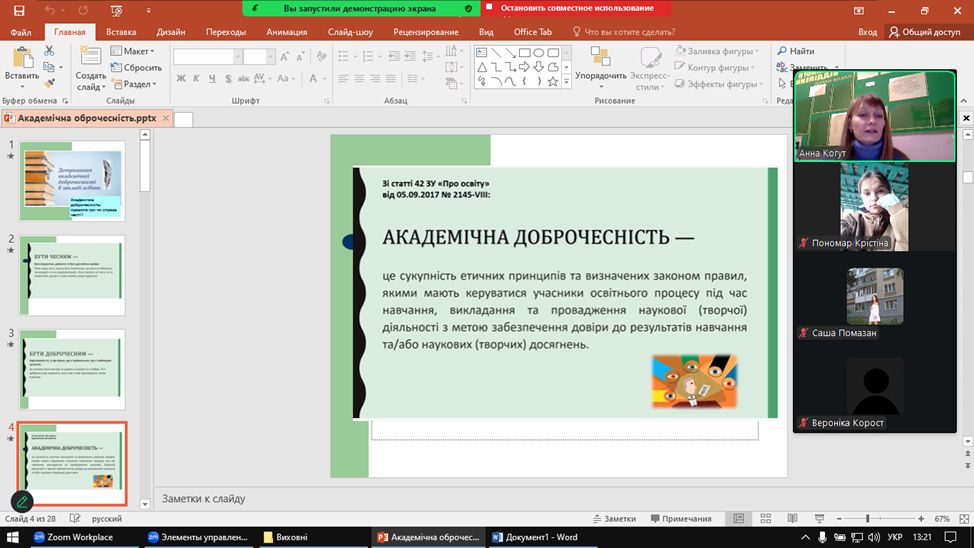The width and height of the screenshot is (974, 548).
Task: Expand the Раздел section dropdown
Action: pyautogui.click(x=133, y=84)
